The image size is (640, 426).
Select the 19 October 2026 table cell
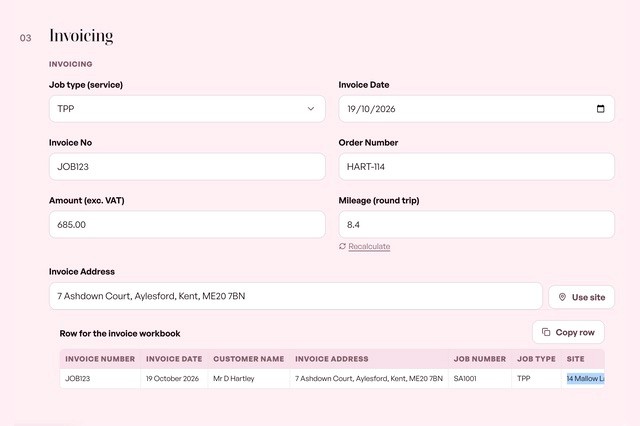point(174,379)
